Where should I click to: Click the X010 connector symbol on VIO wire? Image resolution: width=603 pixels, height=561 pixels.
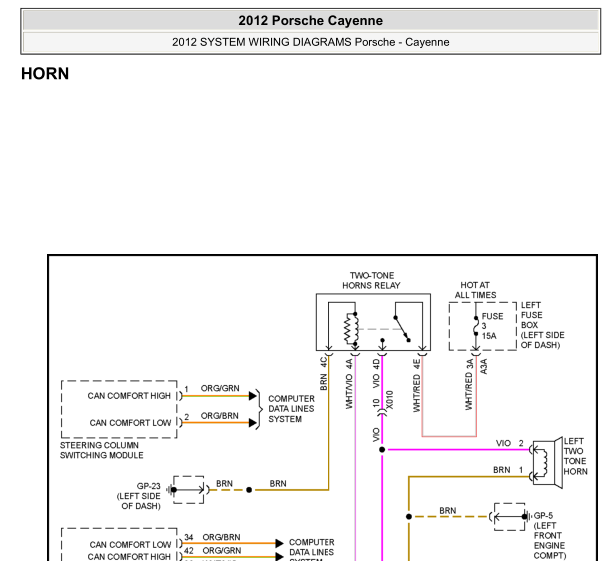[x=382, y=413]
